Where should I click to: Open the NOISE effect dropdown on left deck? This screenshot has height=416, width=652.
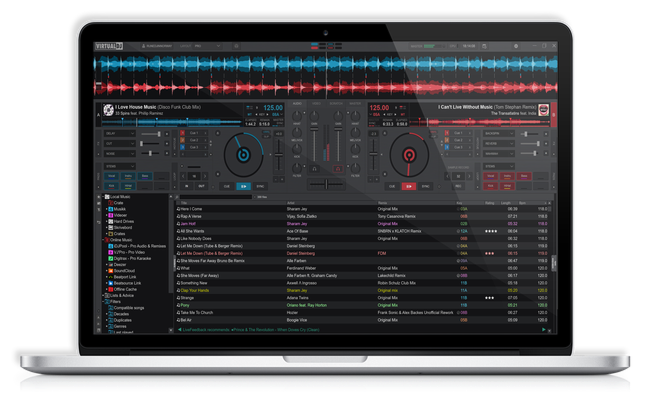pyautogui.click(x=120, y=154)
